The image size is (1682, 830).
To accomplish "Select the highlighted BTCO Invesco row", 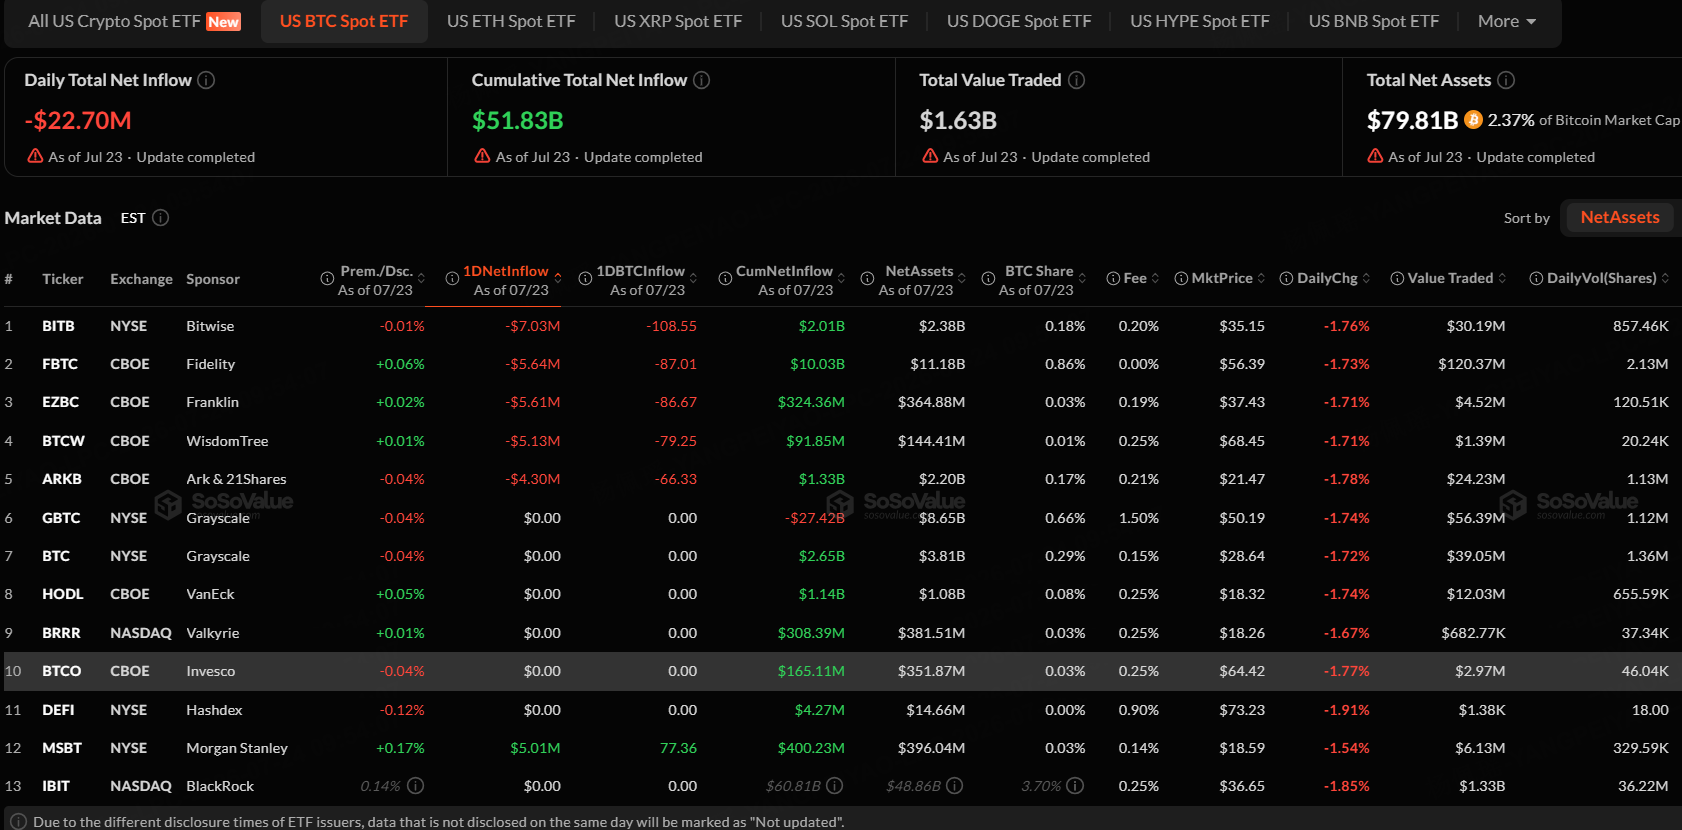I will [x=841, y=671].
